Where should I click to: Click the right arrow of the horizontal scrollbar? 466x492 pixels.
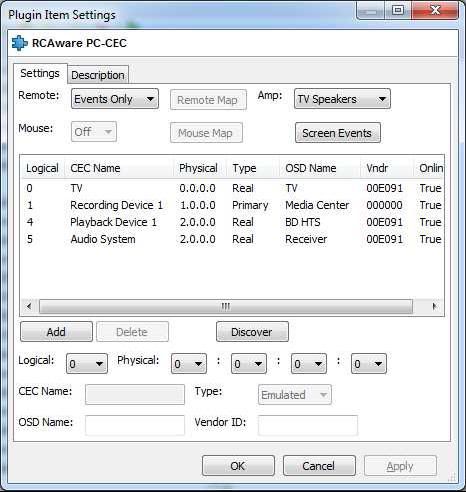click(434, 306)
